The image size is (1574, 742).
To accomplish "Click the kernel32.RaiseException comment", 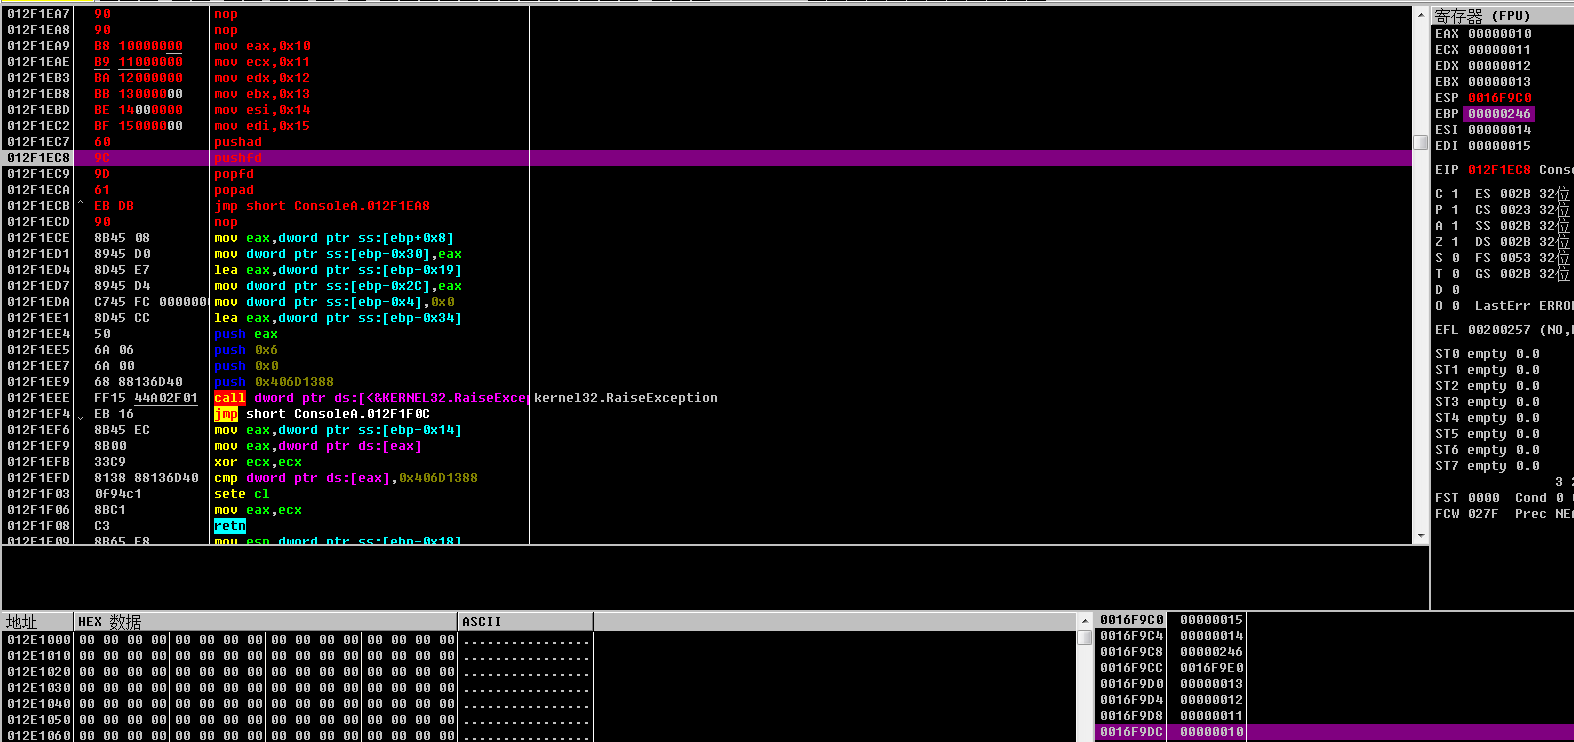I will point(626,398).
